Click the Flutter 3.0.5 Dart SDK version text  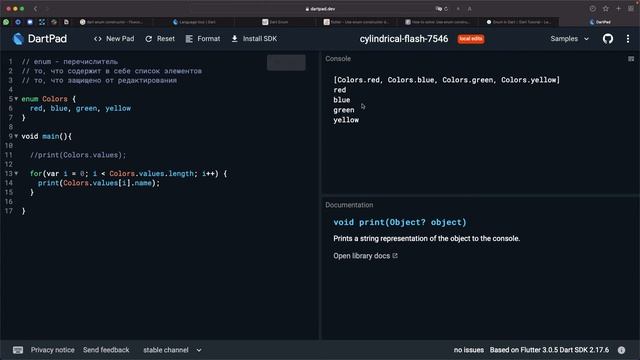tap(549, 350)
